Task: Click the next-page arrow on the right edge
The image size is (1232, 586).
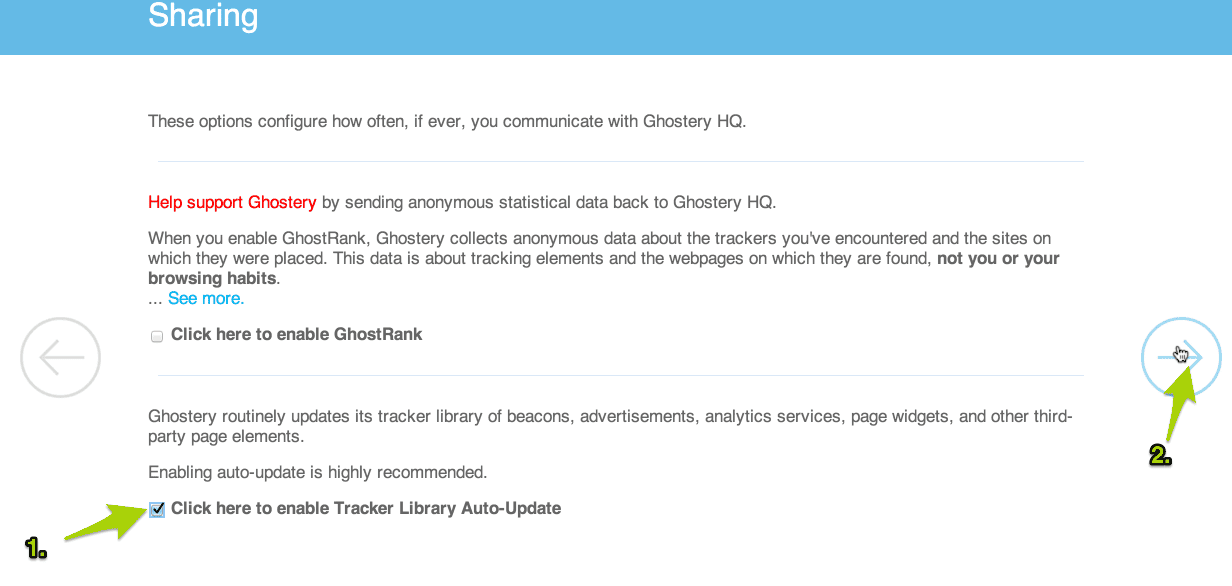Action: pyautogui.click(x=1181, y=357)
